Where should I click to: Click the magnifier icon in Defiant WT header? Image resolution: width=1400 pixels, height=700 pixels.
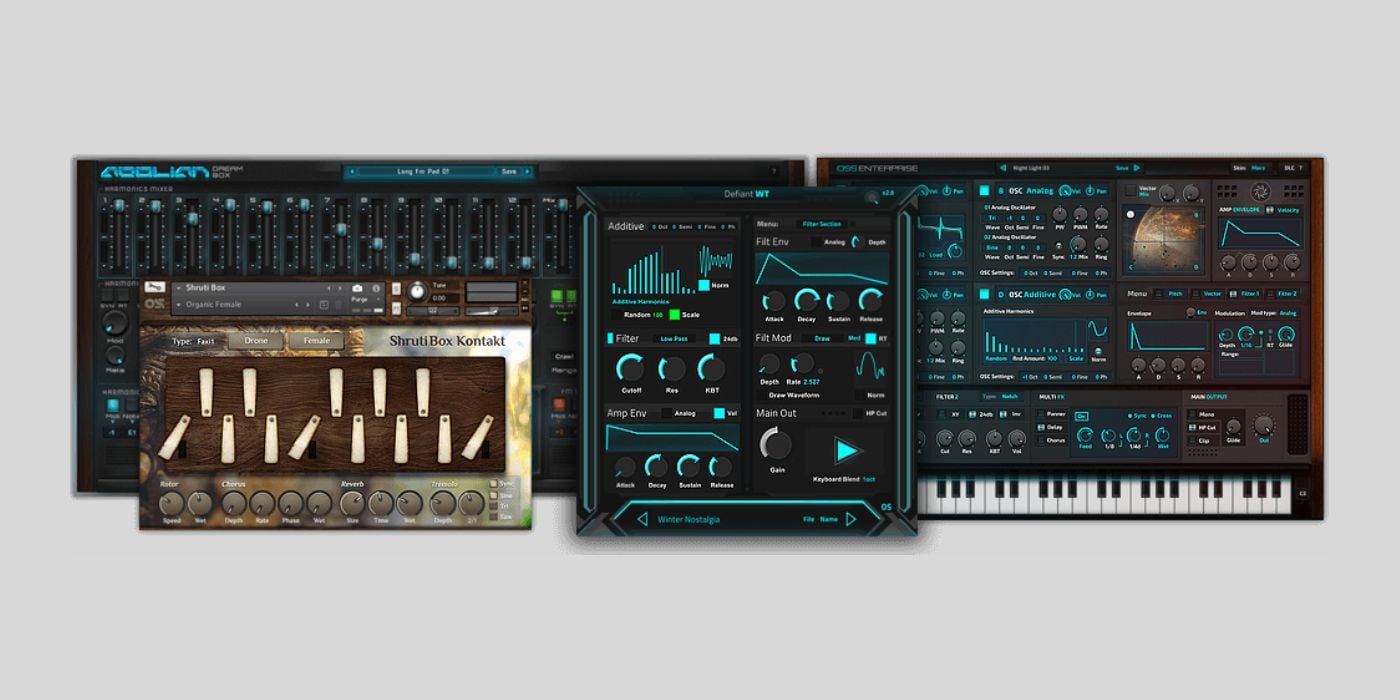click(871, 197)
